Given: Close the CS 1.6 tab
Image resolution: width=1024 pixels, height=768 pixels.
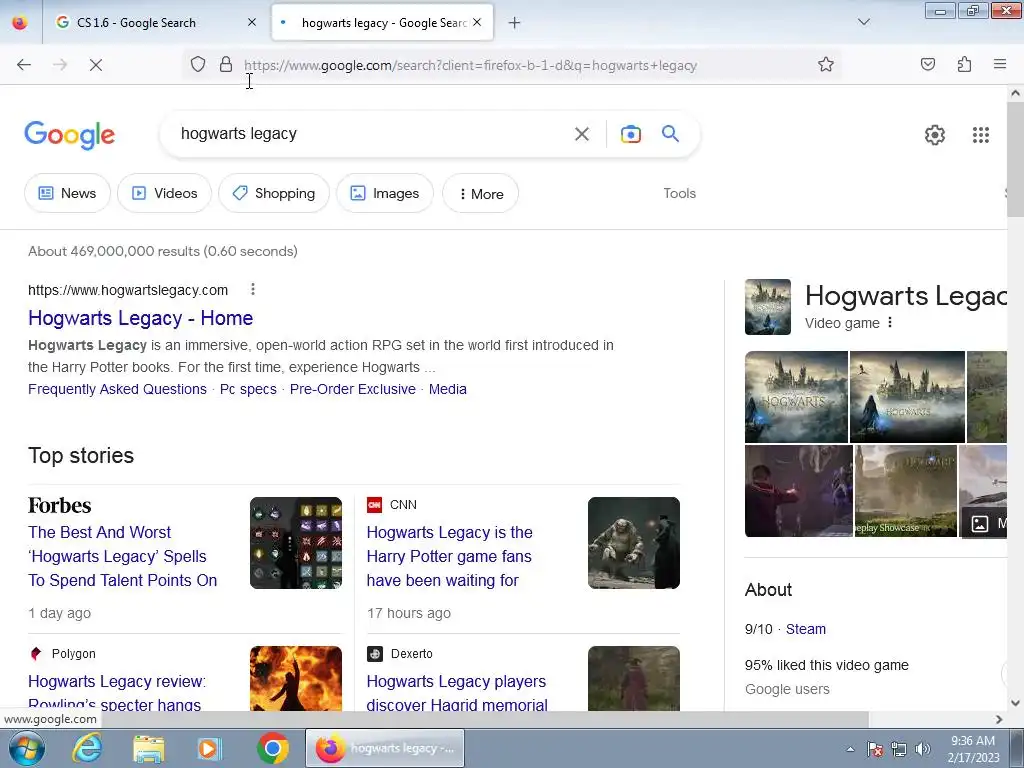Looking at the screenshot, I should tap(251, 23).
